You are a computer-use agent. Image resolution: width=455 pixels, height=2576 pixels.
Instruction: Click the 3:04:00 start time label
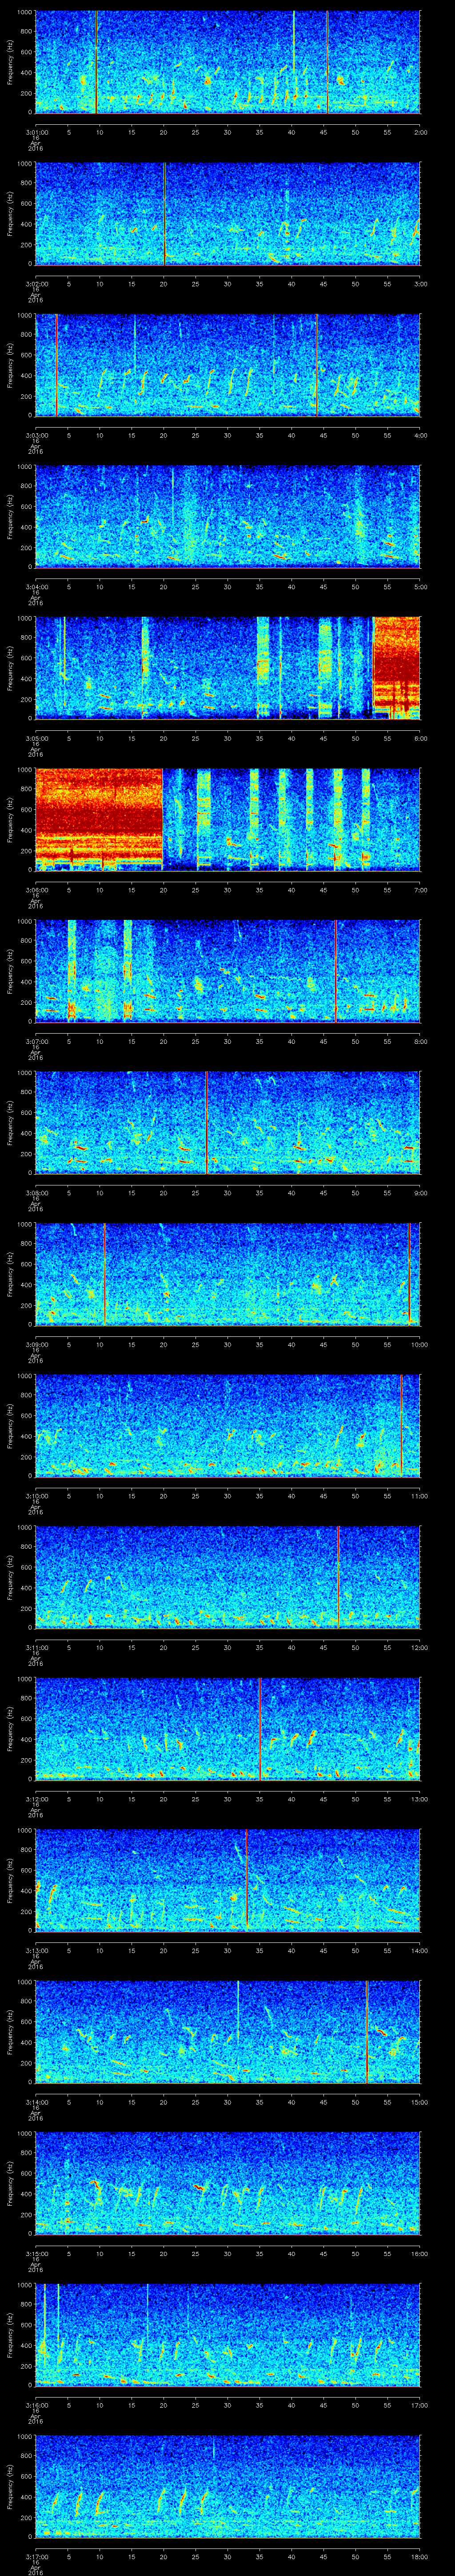click(36, 587)
